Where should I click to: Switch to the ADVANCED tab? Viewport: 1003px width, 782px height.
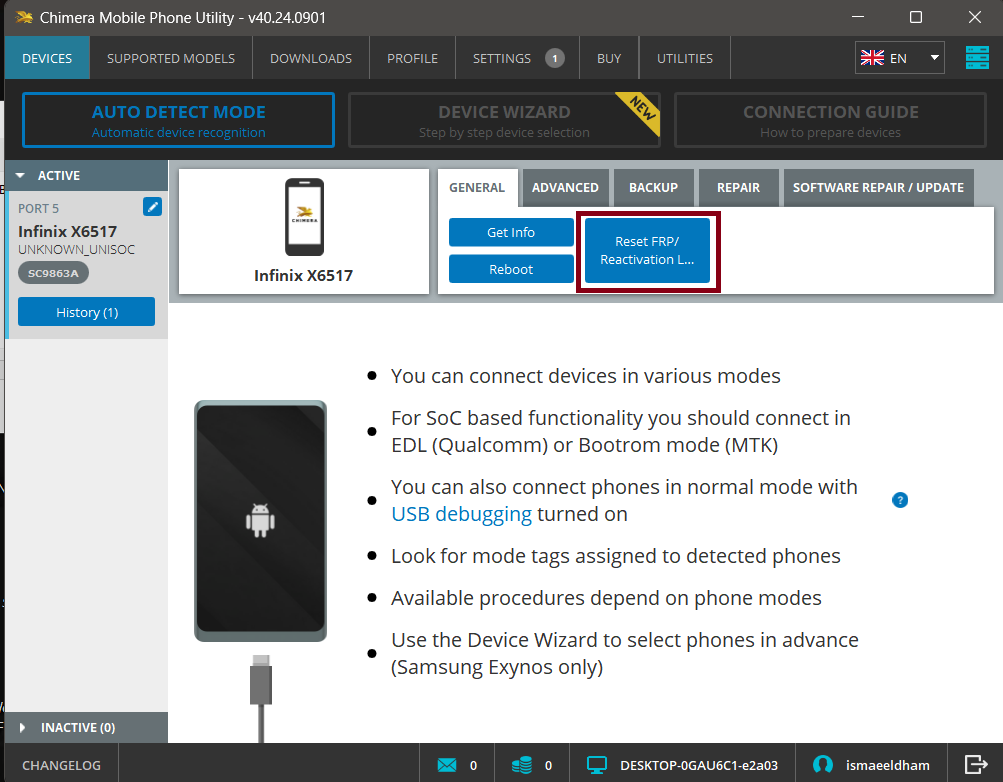(565, 188)
